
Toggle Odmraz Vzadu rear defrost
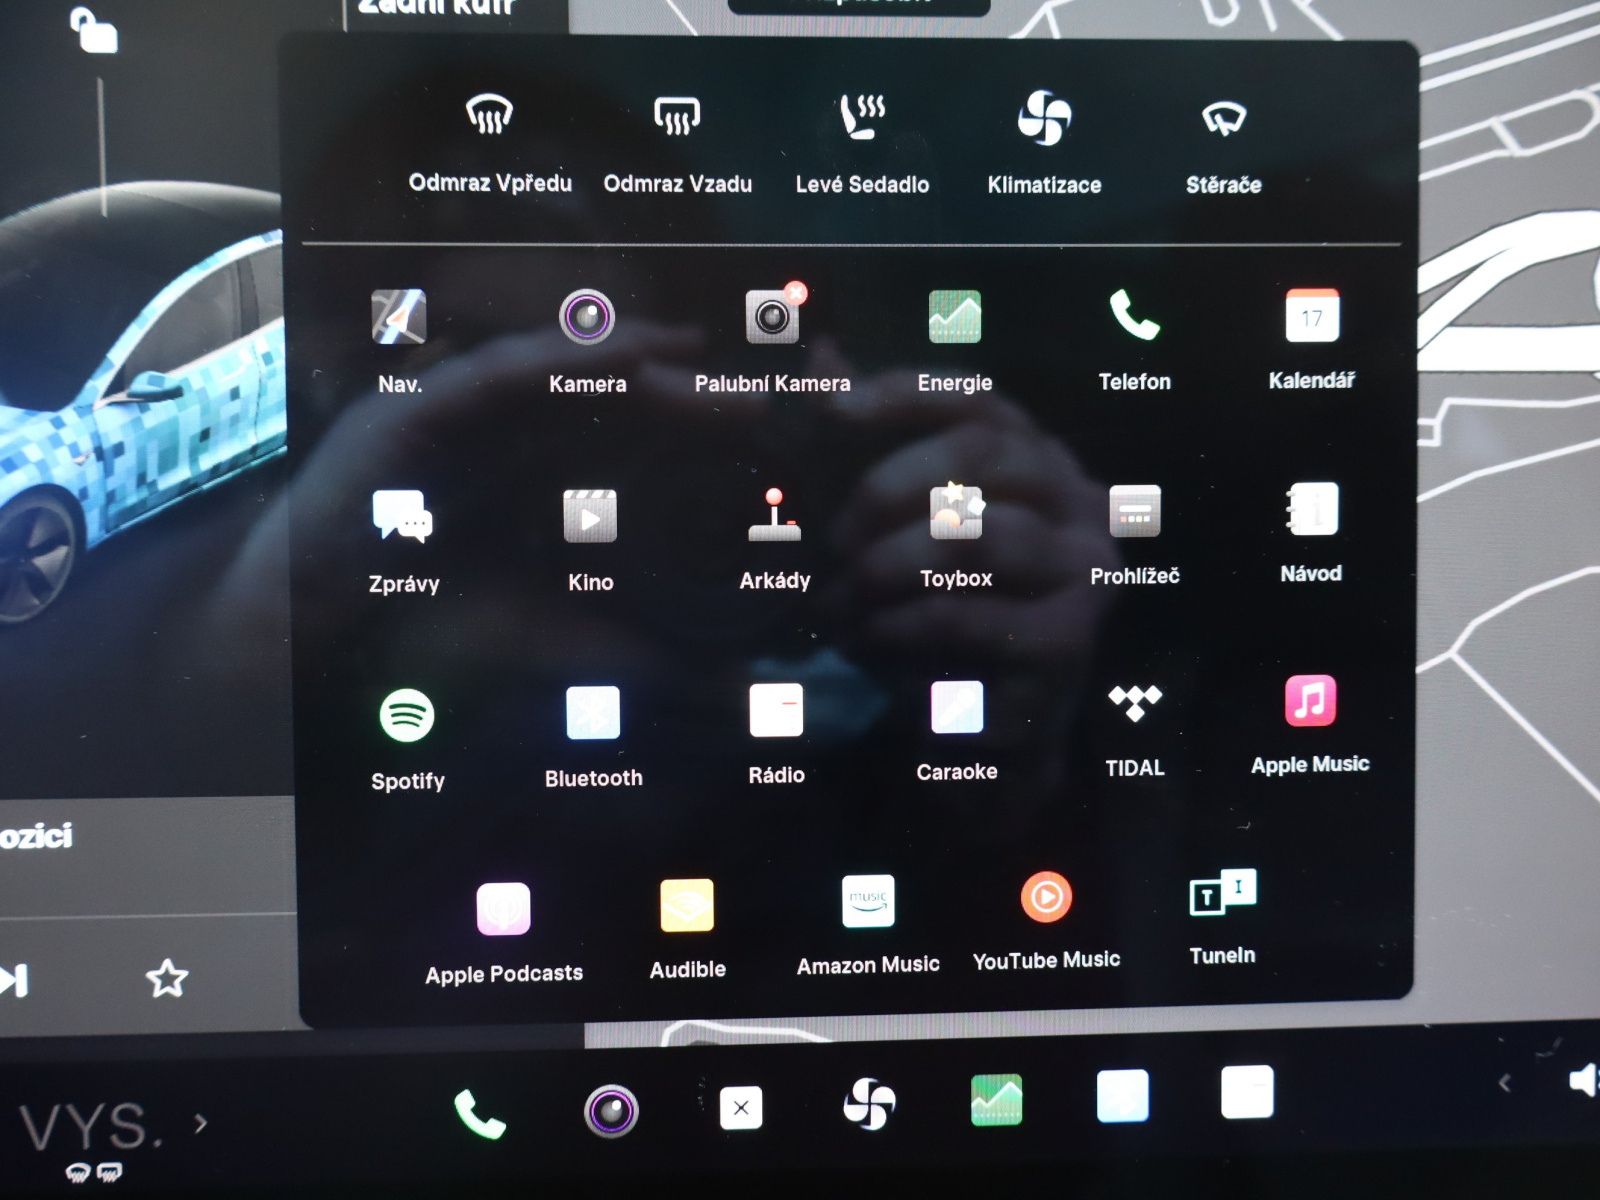pyautogui.click(x=677, y=118)
